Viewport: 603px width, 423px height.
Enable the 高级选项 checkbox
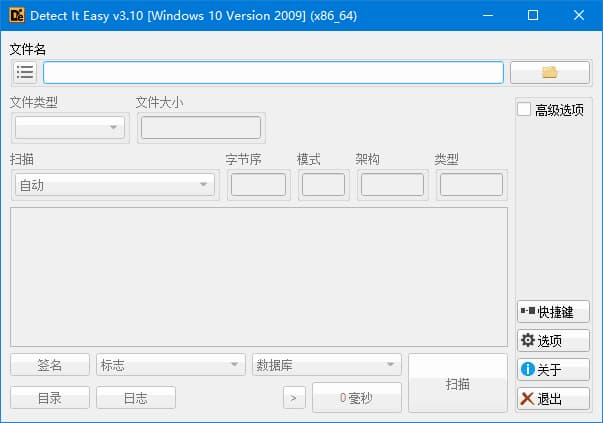tap(524, 110)
